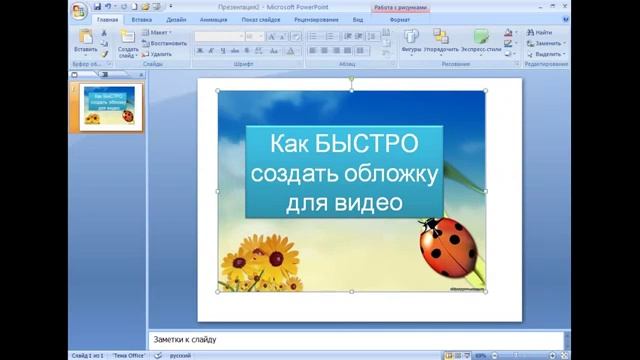Open the Дизайн tab
Image resolution: width=640 pixels, height=360 pixels.
coord(176,20)
